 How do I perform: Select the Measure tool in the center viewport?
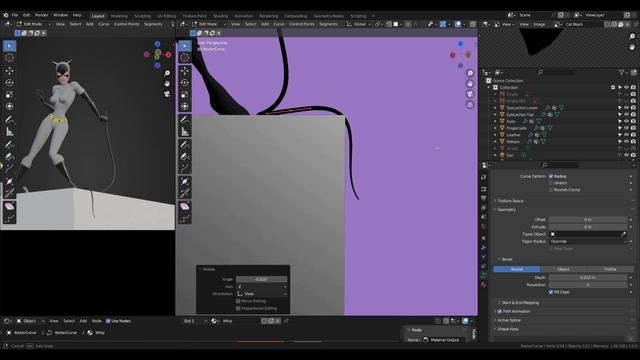coord(184,131)
